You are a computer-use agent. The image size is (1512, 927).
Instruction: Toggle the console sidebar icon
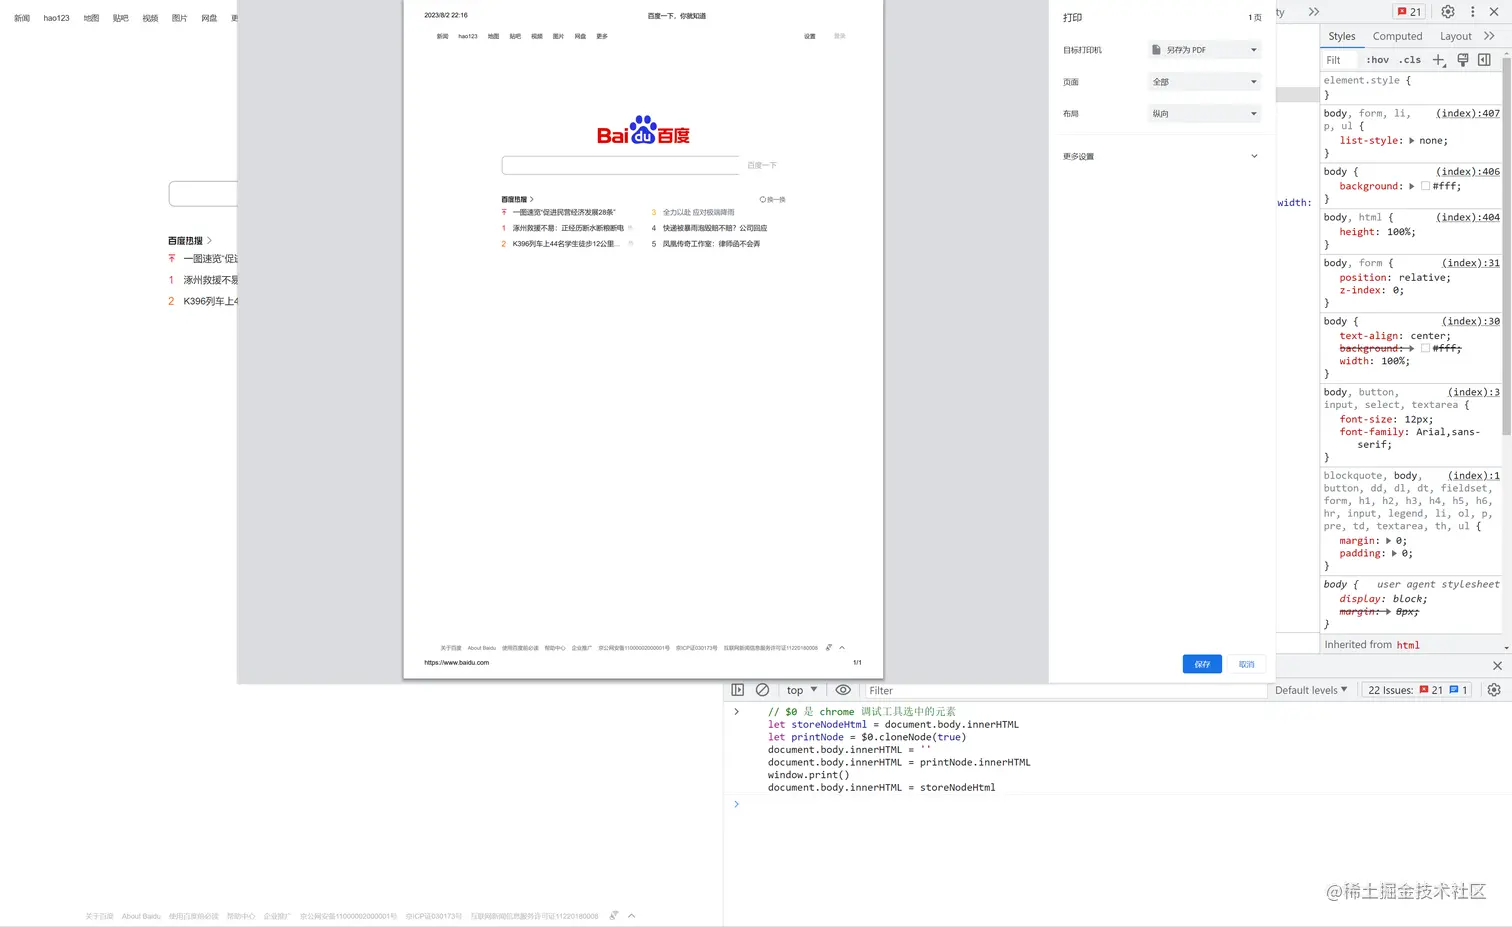[x=737, y=690]
